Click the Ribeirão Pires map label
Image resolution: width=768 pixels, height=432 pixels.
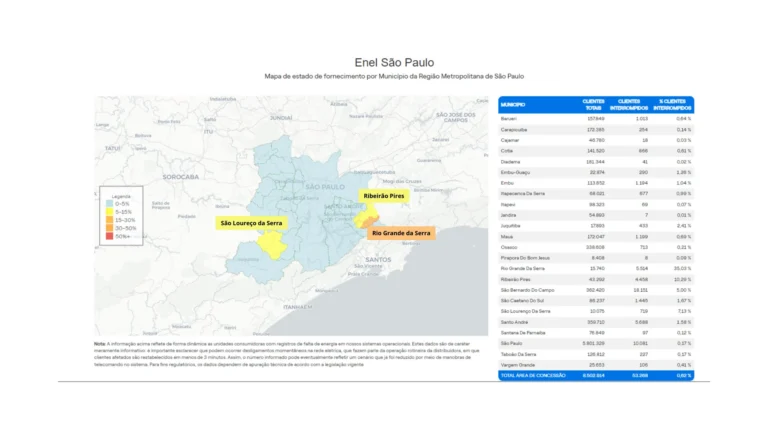(383, 196)
